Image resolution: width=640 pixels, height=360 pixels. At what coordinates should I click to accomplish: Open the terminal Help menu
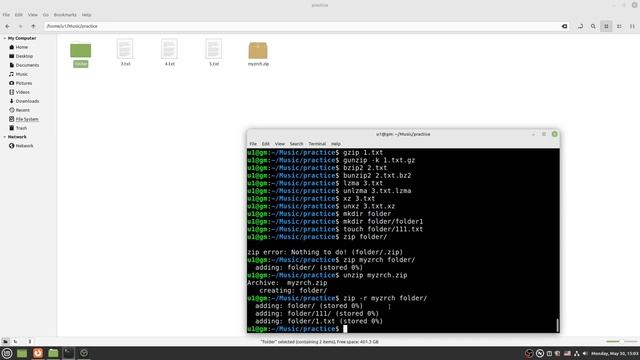(336, 144)
